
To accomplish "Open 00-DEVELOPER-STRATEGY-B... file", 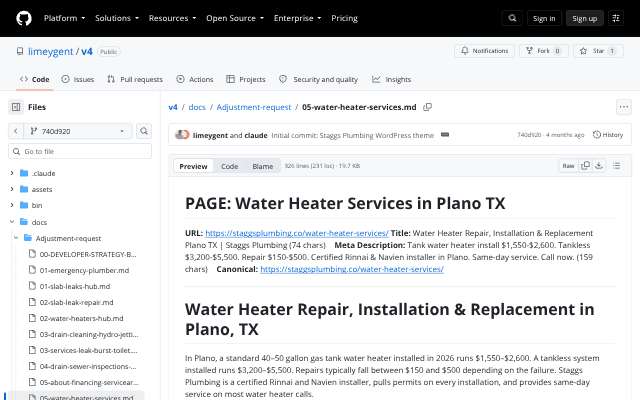I will tap(88, 254).
